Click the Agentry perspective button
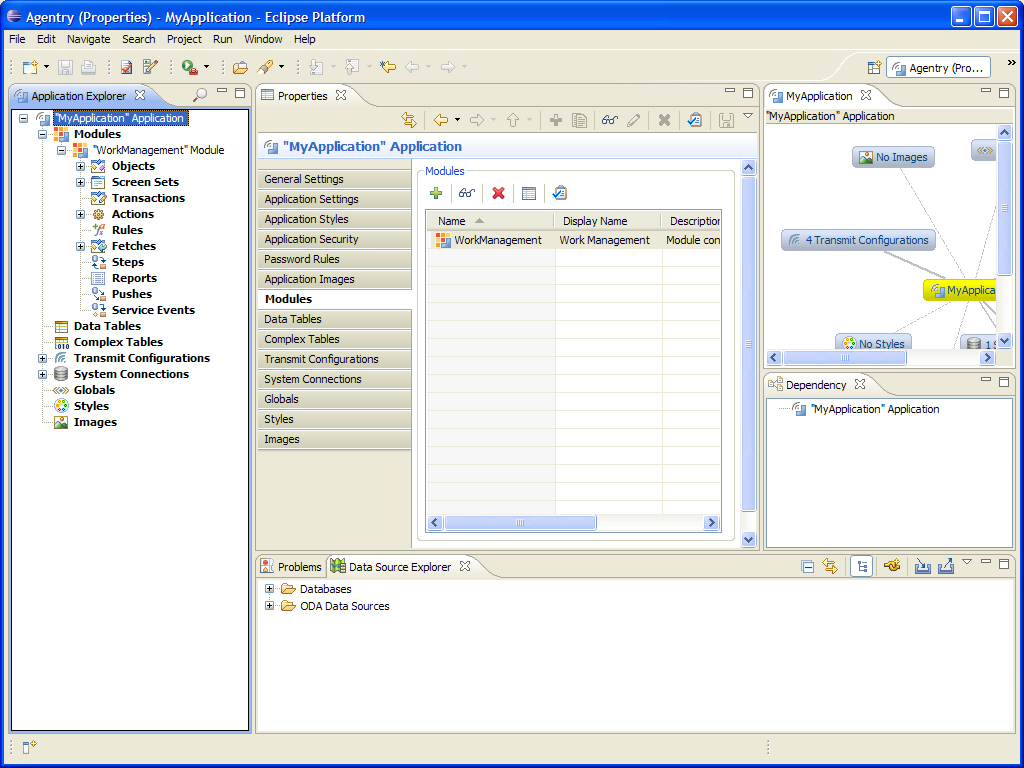The height and width of the screenshot is (768, 1024). [938, 68]
